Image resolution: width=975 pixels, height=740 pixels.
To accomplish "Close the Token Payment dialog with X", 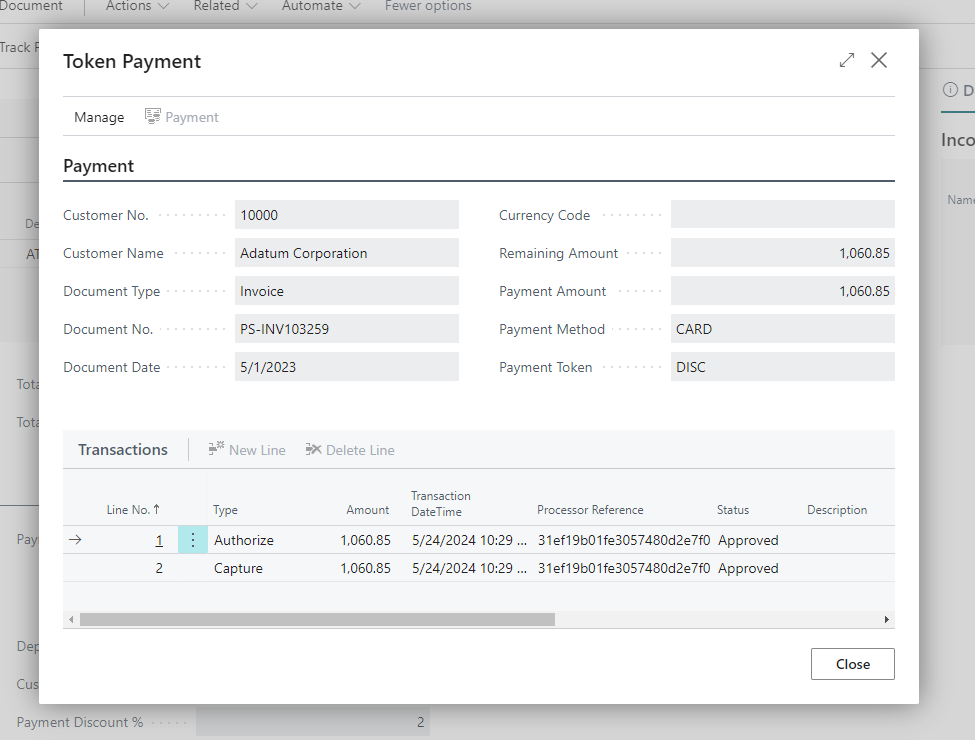I will pos(879,60).
